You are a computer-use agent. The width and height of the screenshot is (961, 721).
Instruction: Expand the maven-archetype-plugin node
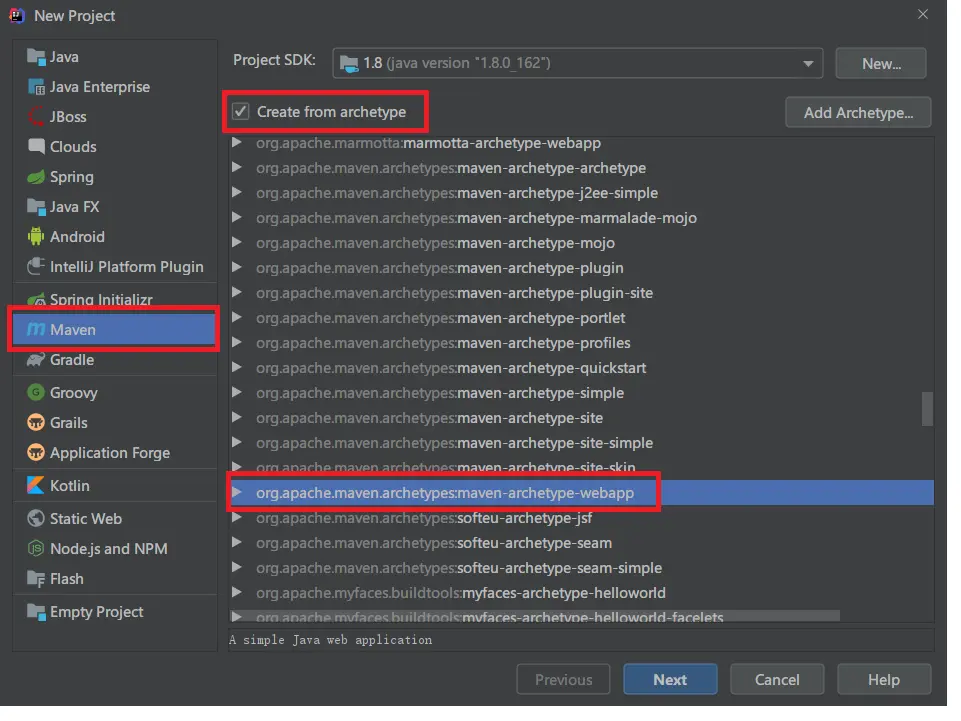pyautogui.click(x=237, y=269)
